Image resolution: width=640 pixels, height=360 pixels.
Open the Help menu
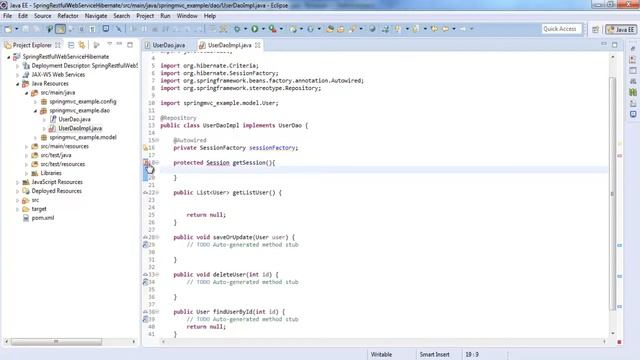(x=210, y=16)
